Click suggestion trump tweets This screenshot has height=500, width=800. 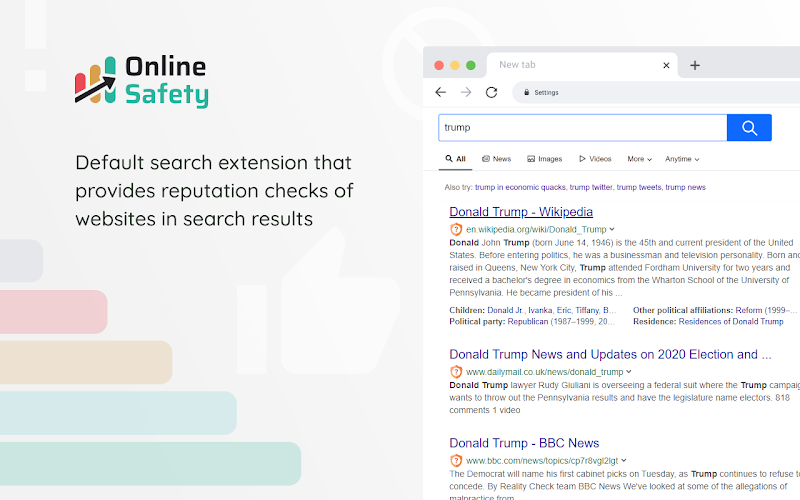tap(639, 187)
